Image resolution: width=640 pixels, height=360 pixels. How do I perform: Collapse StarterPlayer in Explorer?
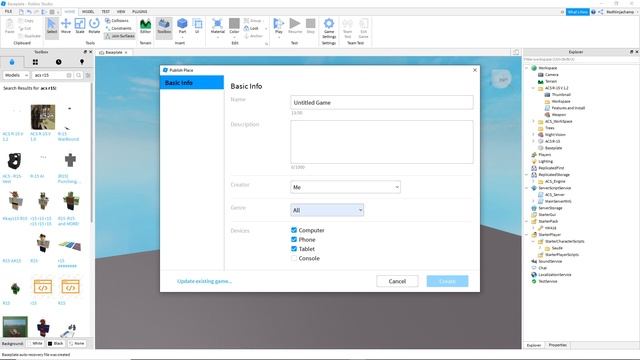pos(527,235)
